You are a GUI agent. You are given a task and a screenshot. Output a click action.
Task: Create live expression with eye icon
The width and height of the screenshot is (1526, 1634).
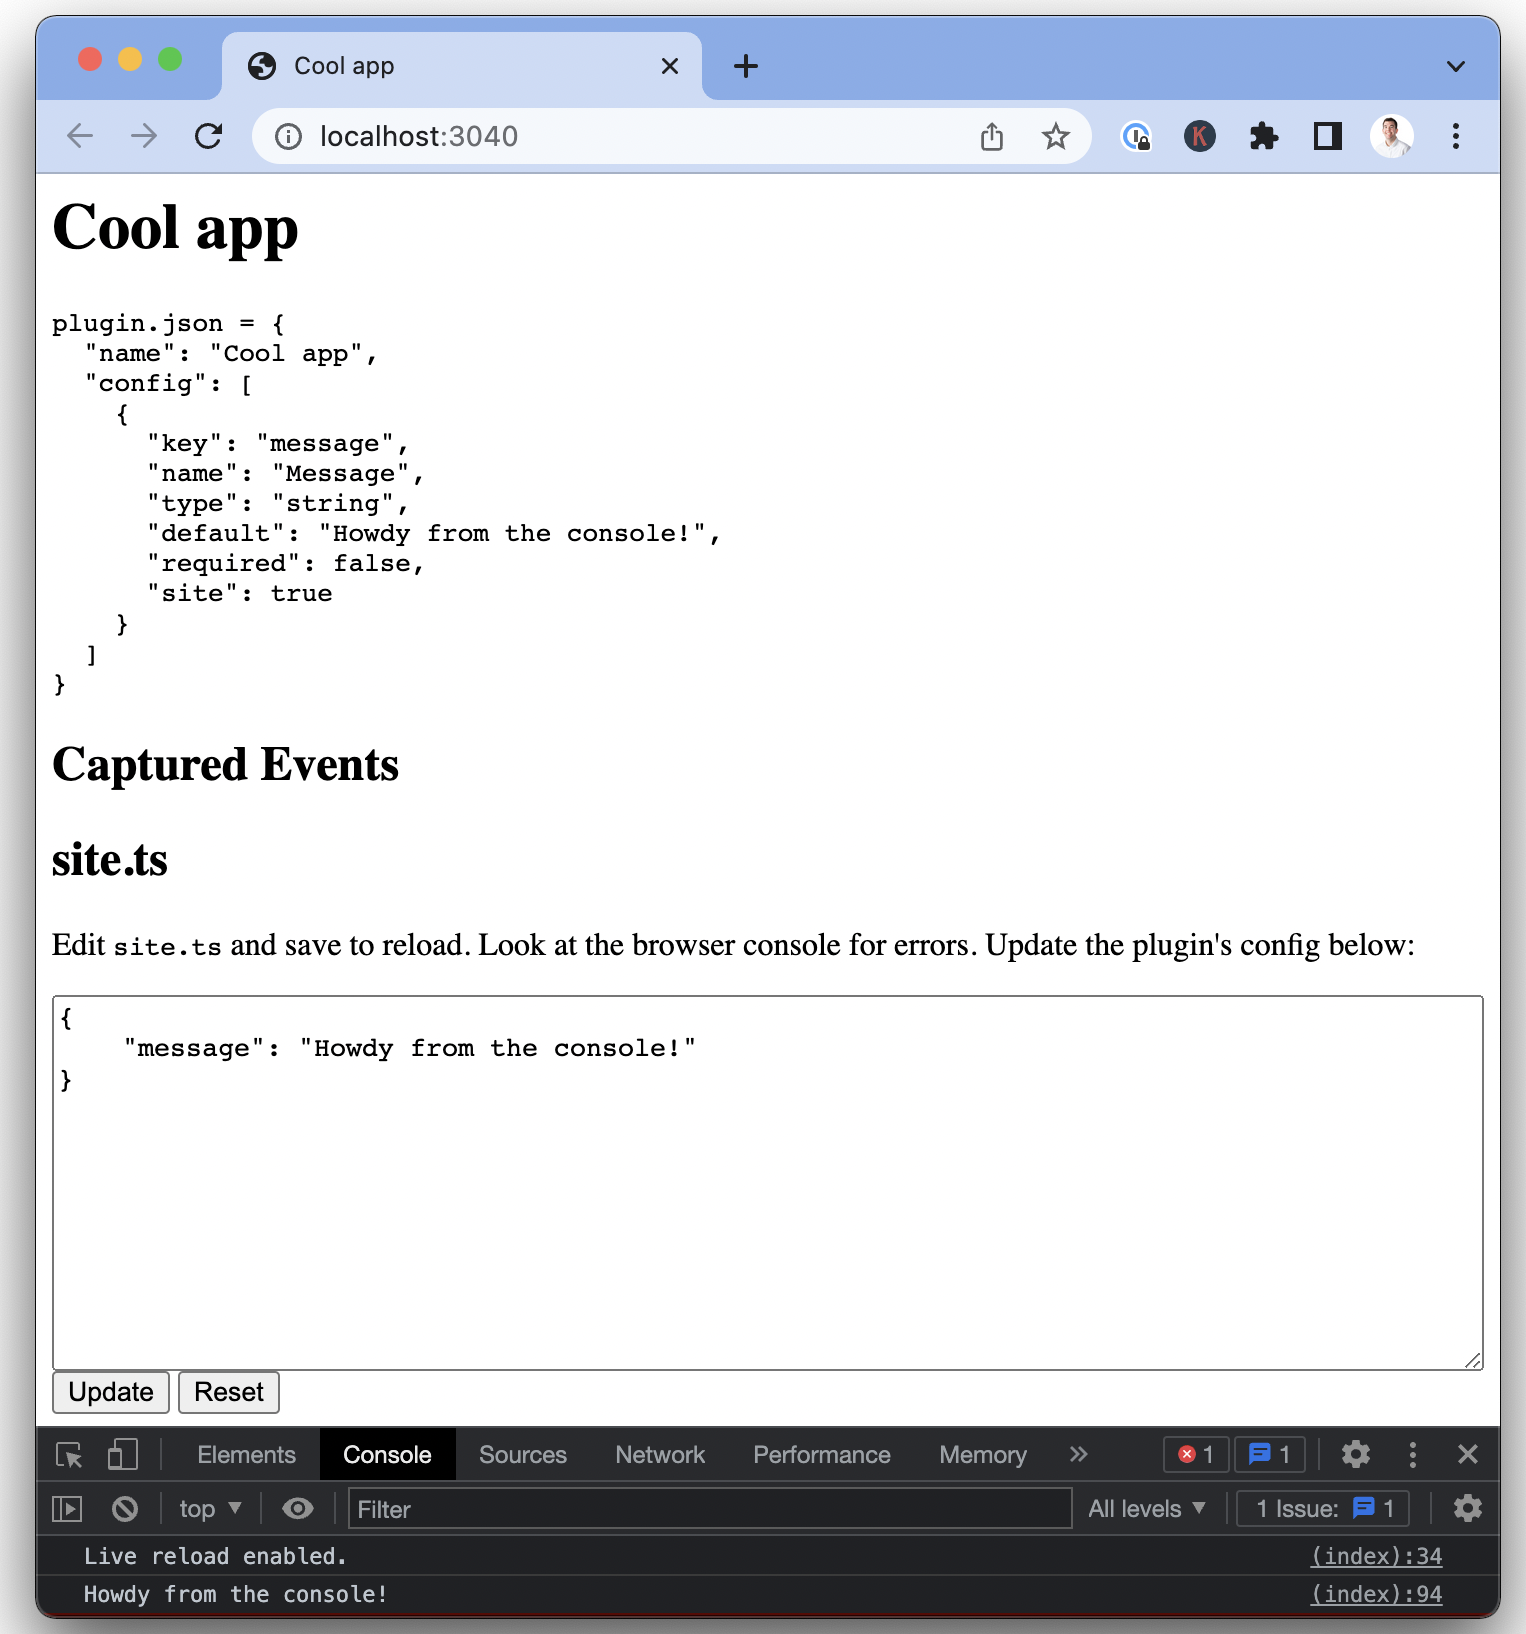pyautogui.click(x=297, y=1508)
